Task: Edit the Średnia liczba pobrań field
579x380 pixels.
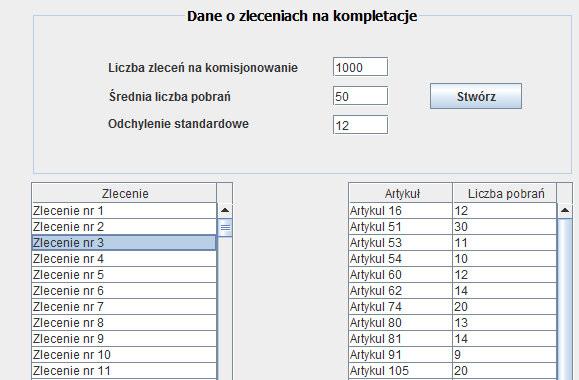Action: pos(360,96)
